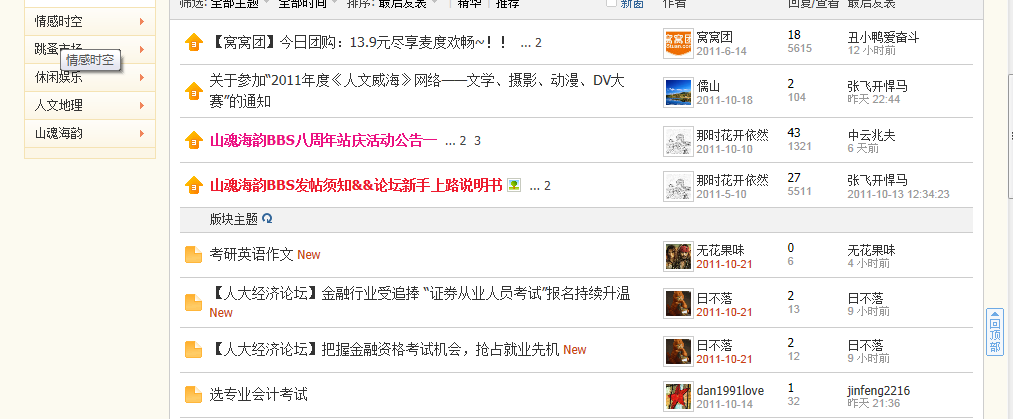
Task: Go to page 3 of 站庆活动 thread
Action: (x=477, y=141)
